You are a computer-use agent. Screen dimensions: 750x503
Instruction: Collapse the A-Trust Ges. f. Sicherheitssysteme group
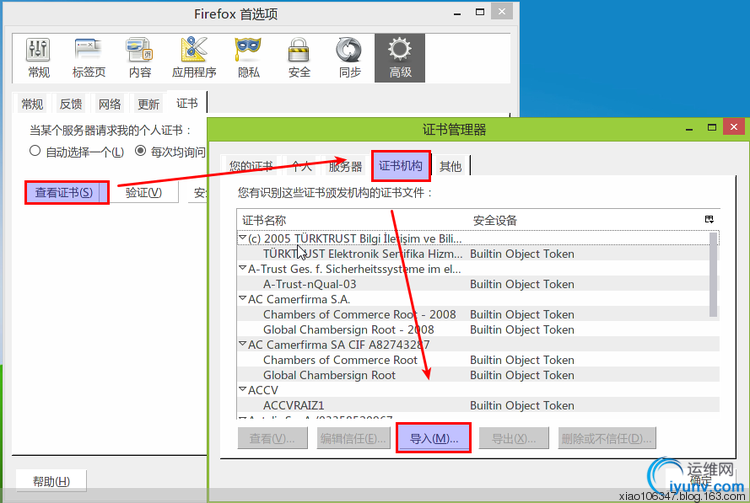(243, 268)
